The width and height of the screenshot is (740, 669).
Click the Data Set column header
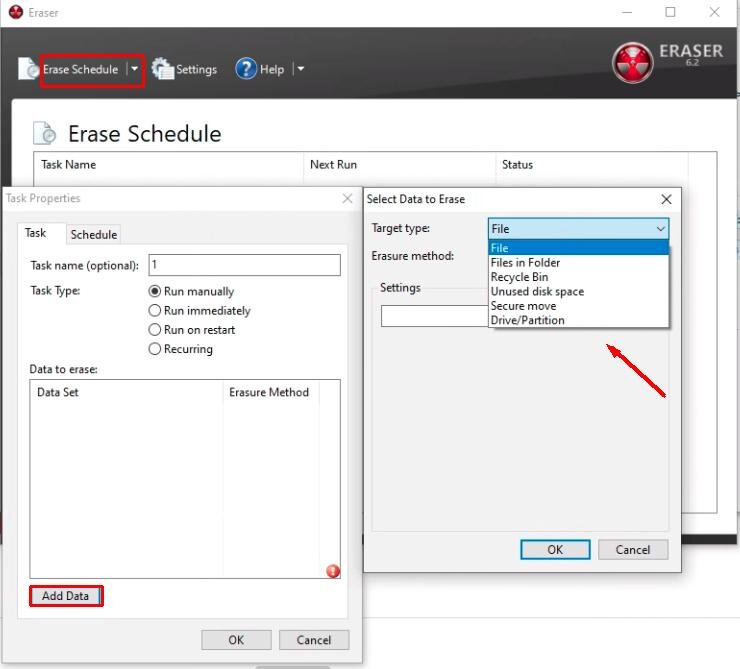click(x=126, y=392)
